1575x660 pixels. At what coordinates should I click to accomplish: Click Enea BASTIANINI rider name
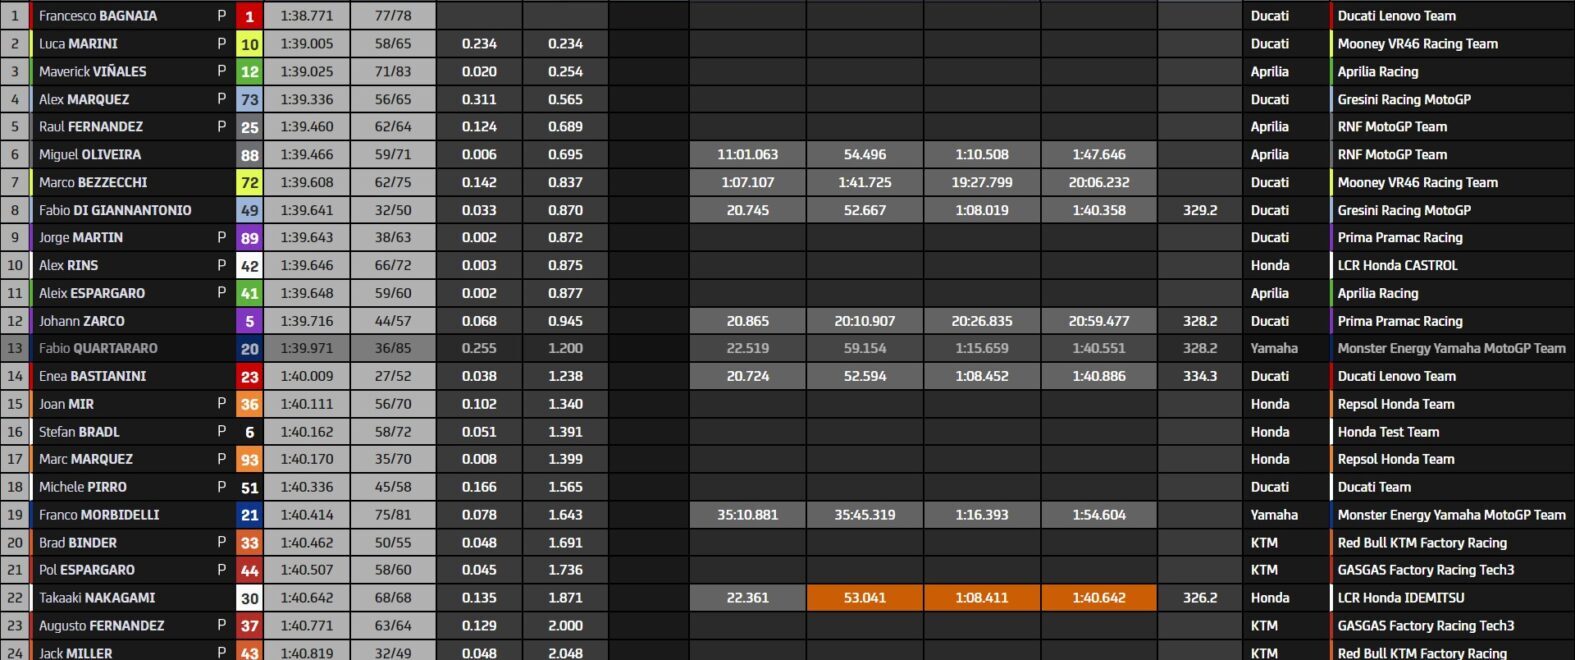(x=92, y=377)
